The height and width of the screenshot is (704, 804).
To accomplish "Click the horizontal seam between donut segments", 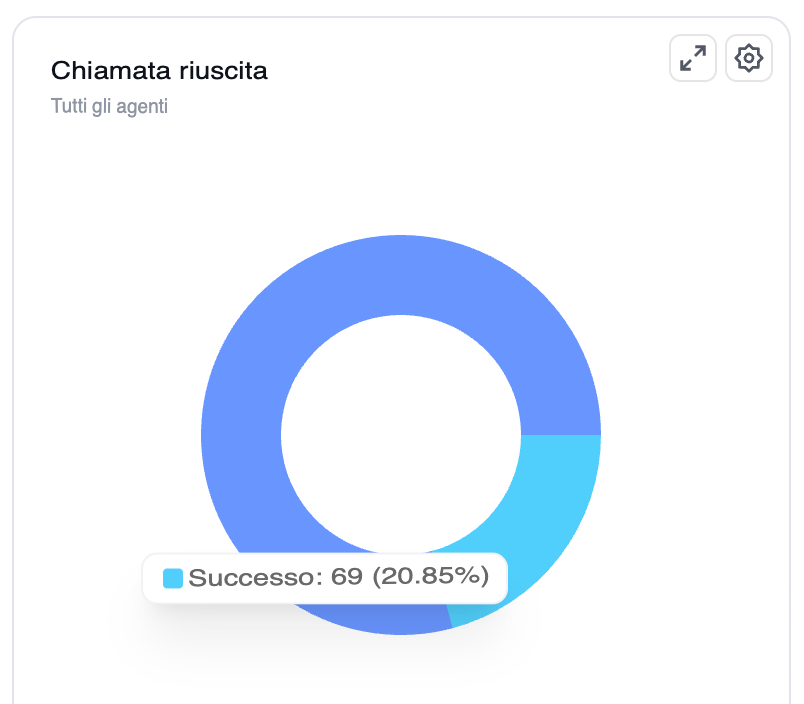I will (560, 435).
